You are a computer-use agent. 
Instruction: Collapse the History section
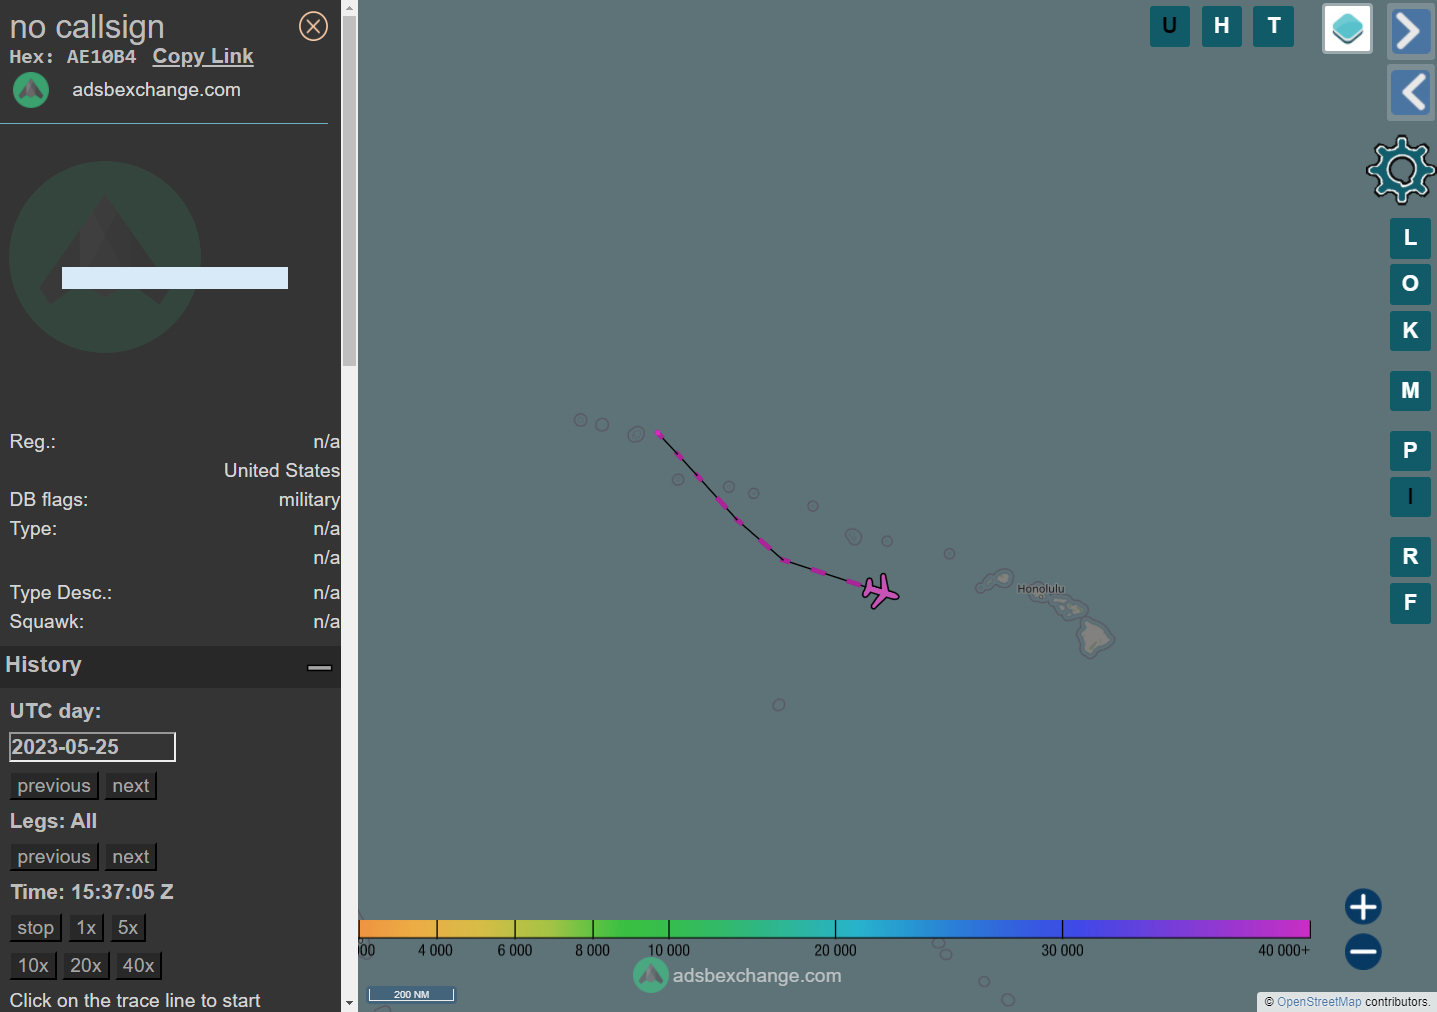(x=319, y=667)
